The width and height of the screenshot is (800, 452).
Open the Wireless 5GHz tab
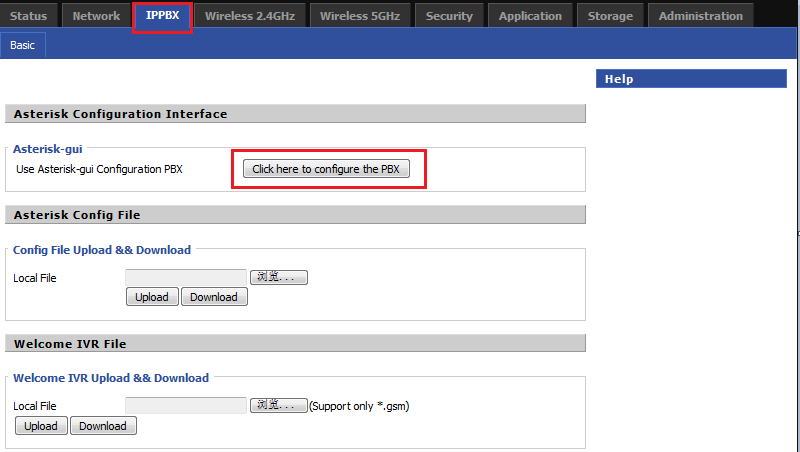point(360,16)
